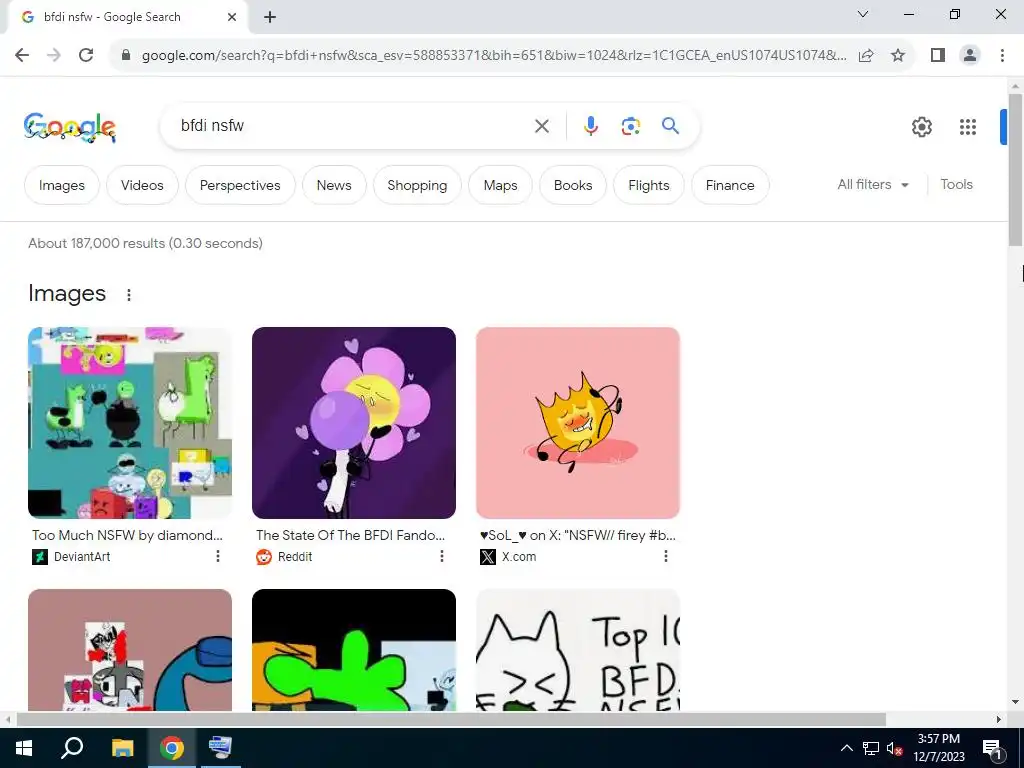
Task: Open the teal collage thumbnail
Action: (x=130, y=423)
